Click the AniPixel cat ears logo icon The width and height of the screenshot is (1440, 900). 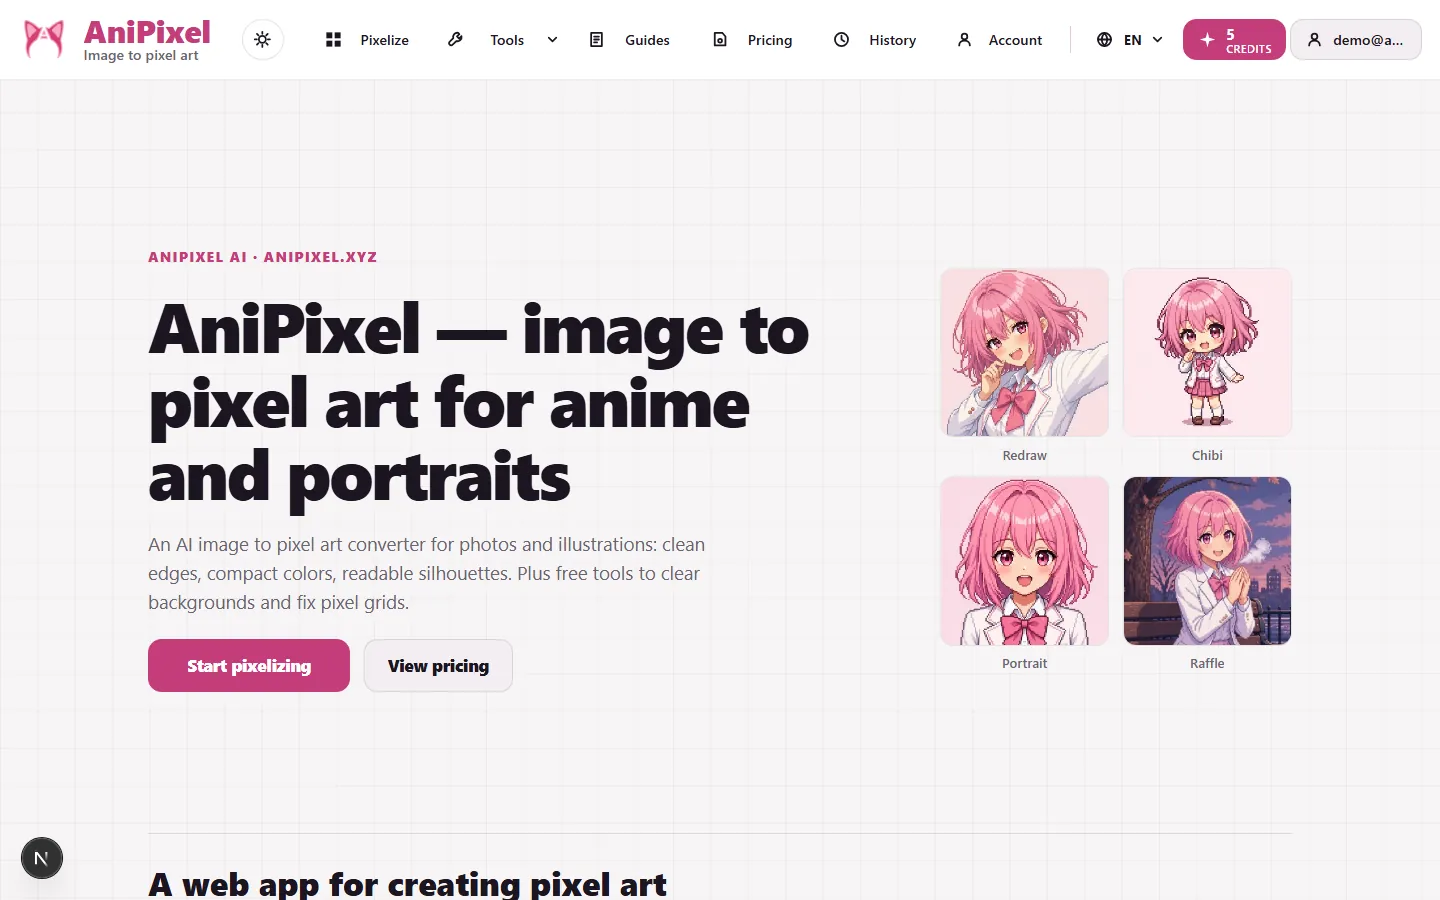click(x=44, y=40)
